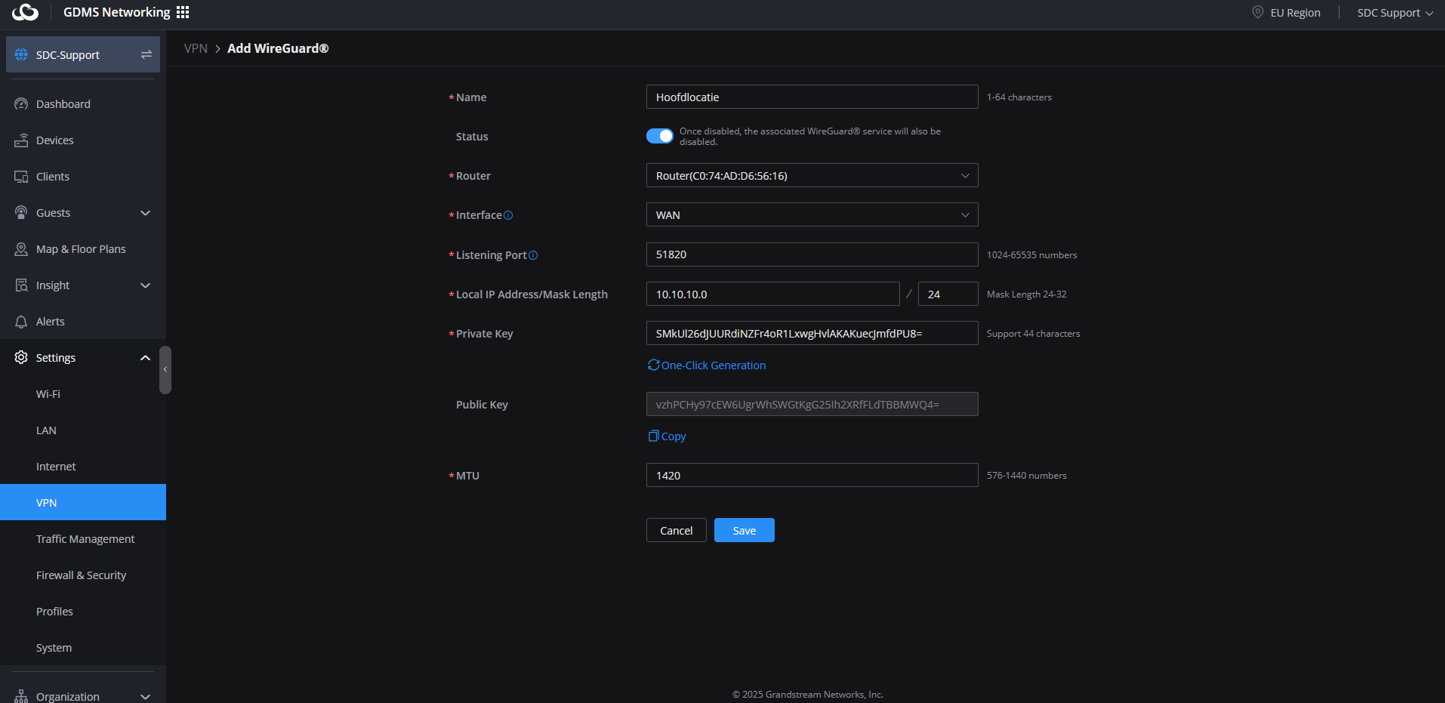
Task: Expand the Organization submenu chevron
Action: point(145,696)
